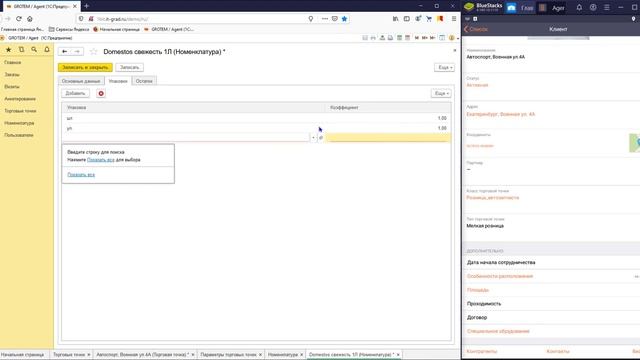This screenshot has width=640, height=360.
Task: Click open-reference icon in the packaging field
Action: 321,138
